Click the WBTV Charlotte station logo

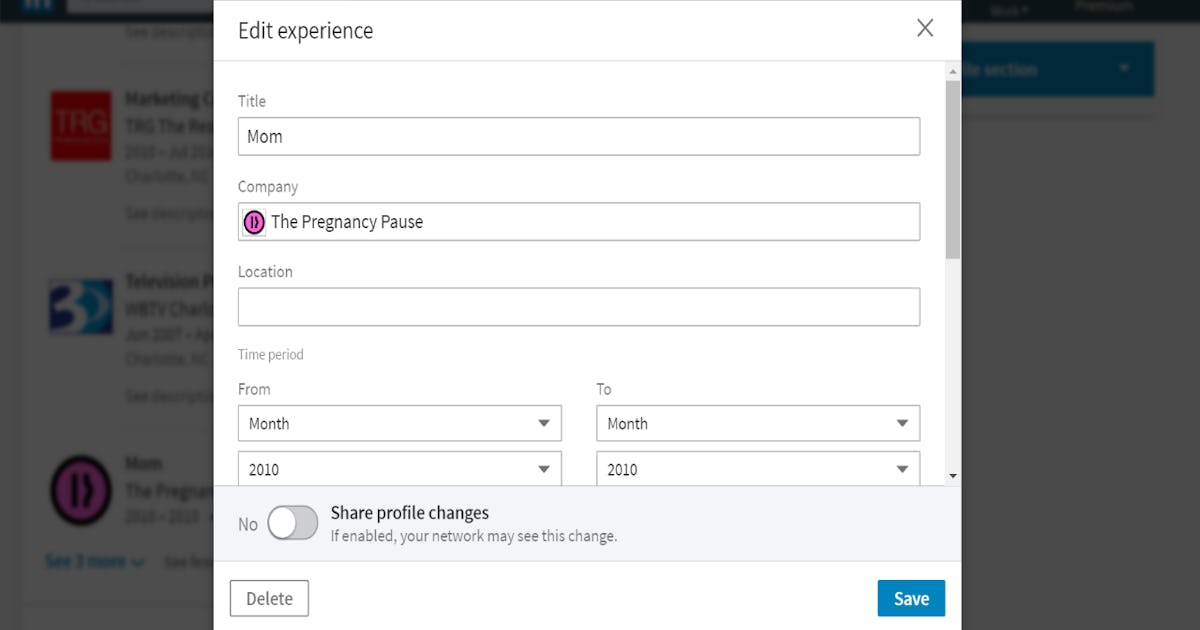pos(81,308)
